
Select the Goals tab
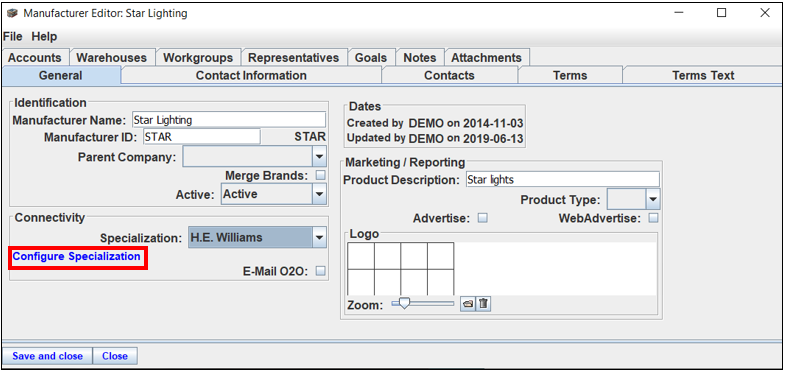tap(371, 58)
